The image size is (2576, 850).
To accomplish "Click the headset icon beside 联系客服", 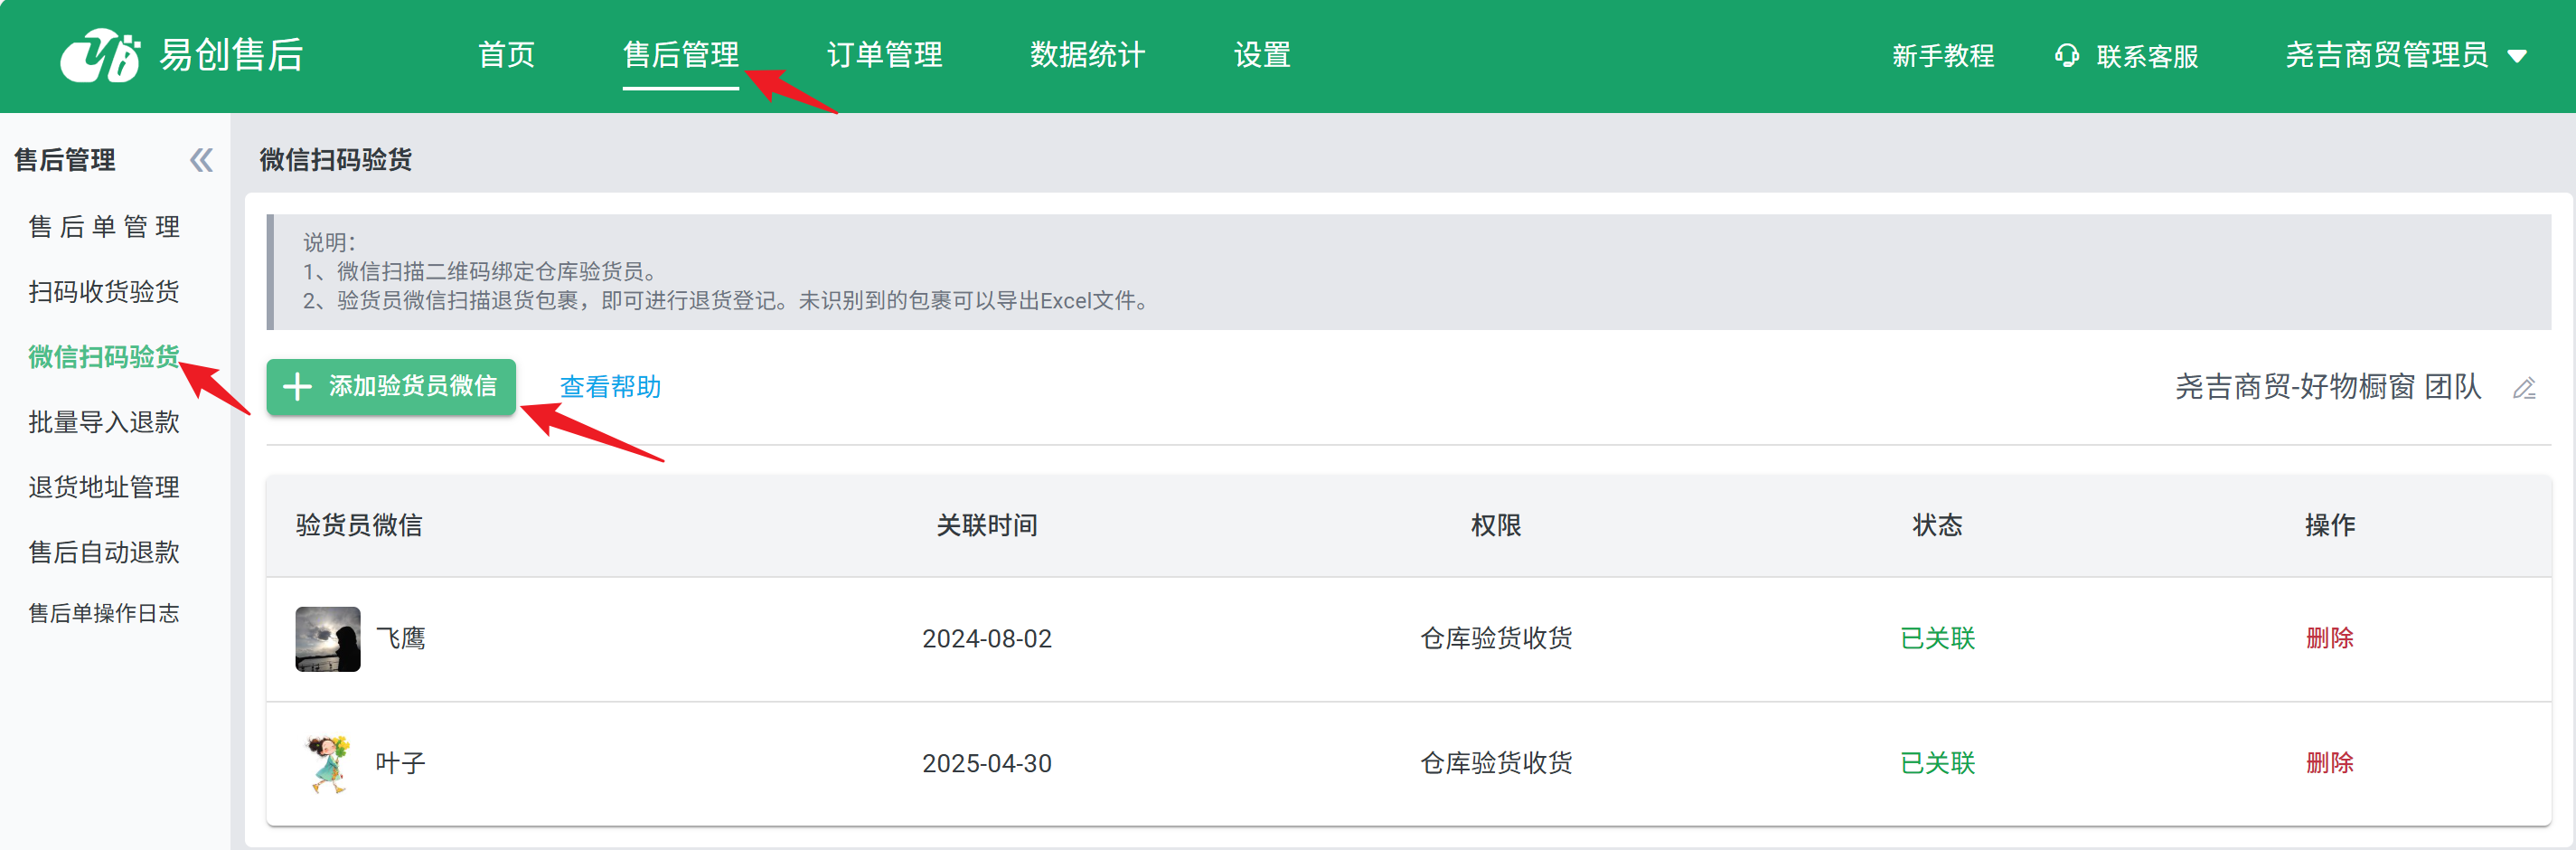I will [x=2066, y=56].
